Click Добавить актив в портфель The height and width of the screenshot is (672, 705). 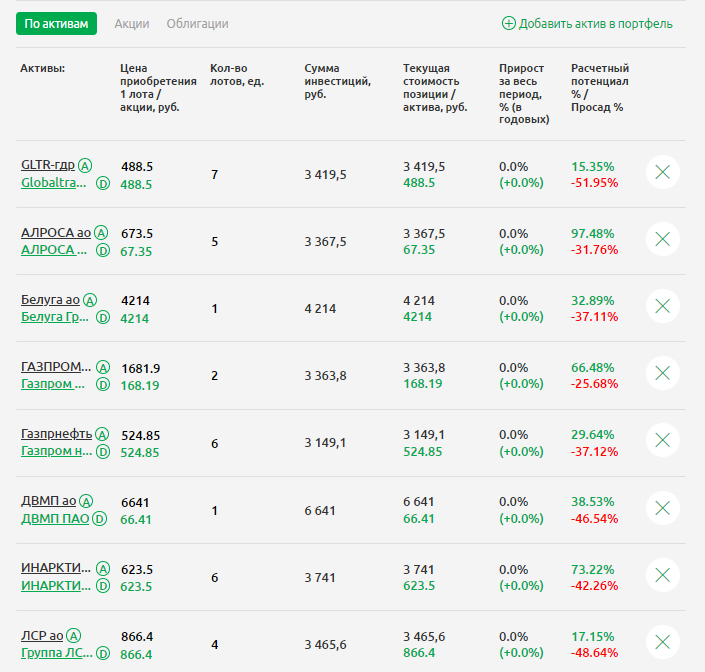point(587,23)
